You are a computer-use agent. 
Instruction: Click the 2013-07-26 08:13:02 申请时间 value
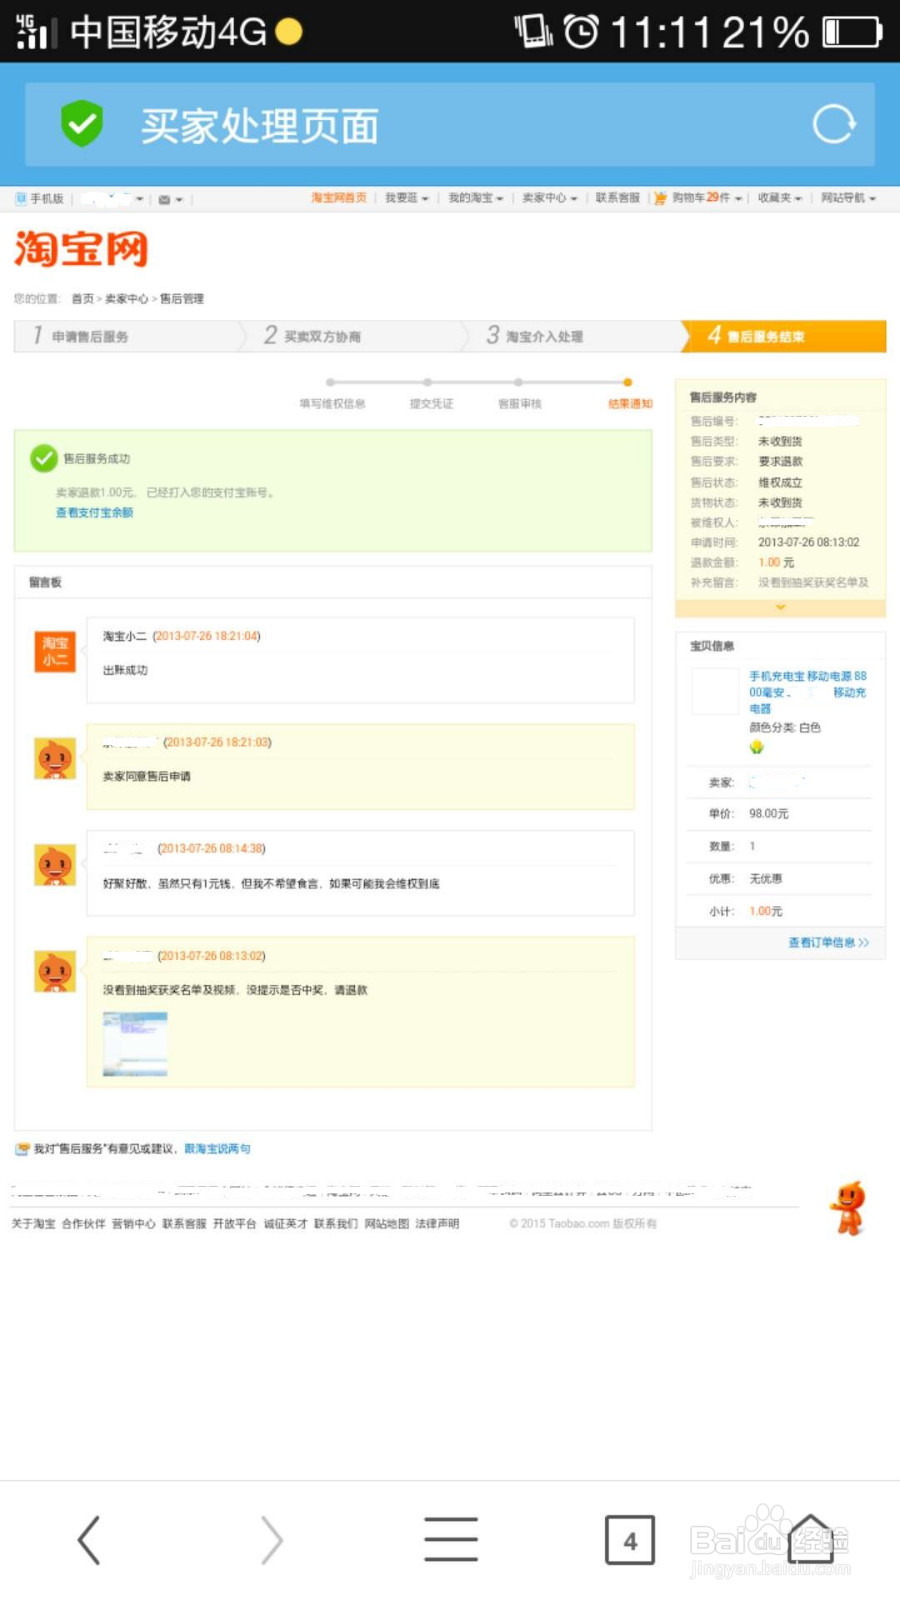coord(808,542)
